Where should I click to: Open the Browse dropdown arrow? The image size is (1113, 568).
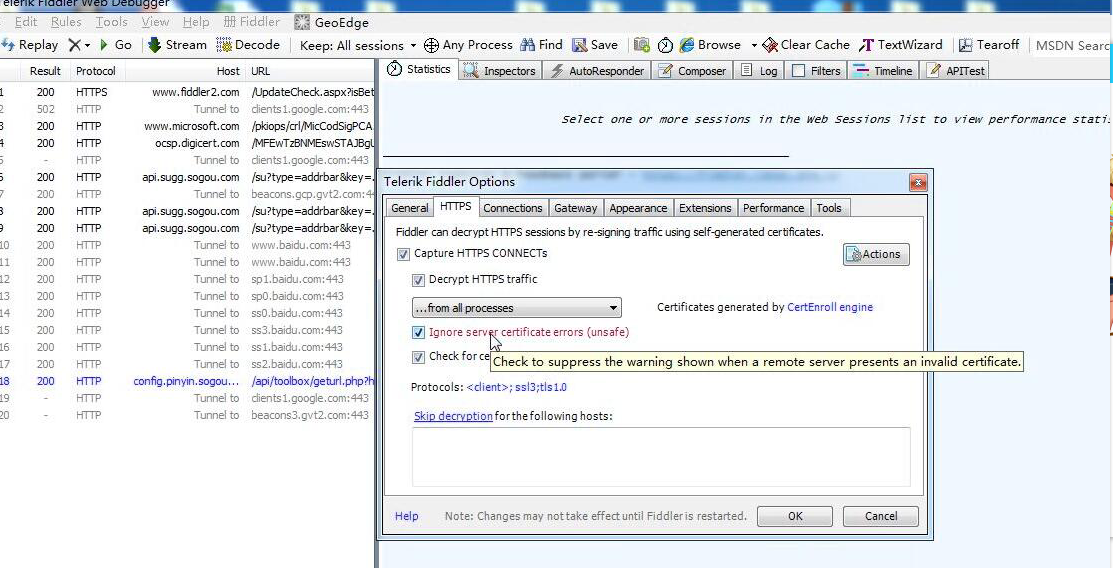pos(754,45)
